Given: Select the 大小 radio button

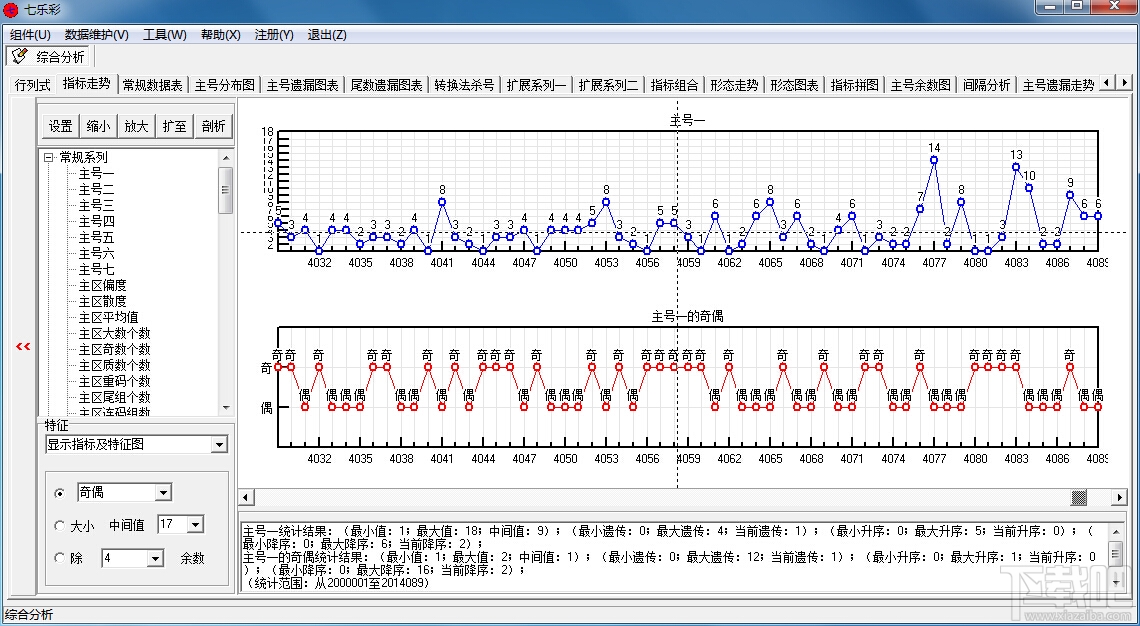Looking at the screenshot, I should coord(60,526).
